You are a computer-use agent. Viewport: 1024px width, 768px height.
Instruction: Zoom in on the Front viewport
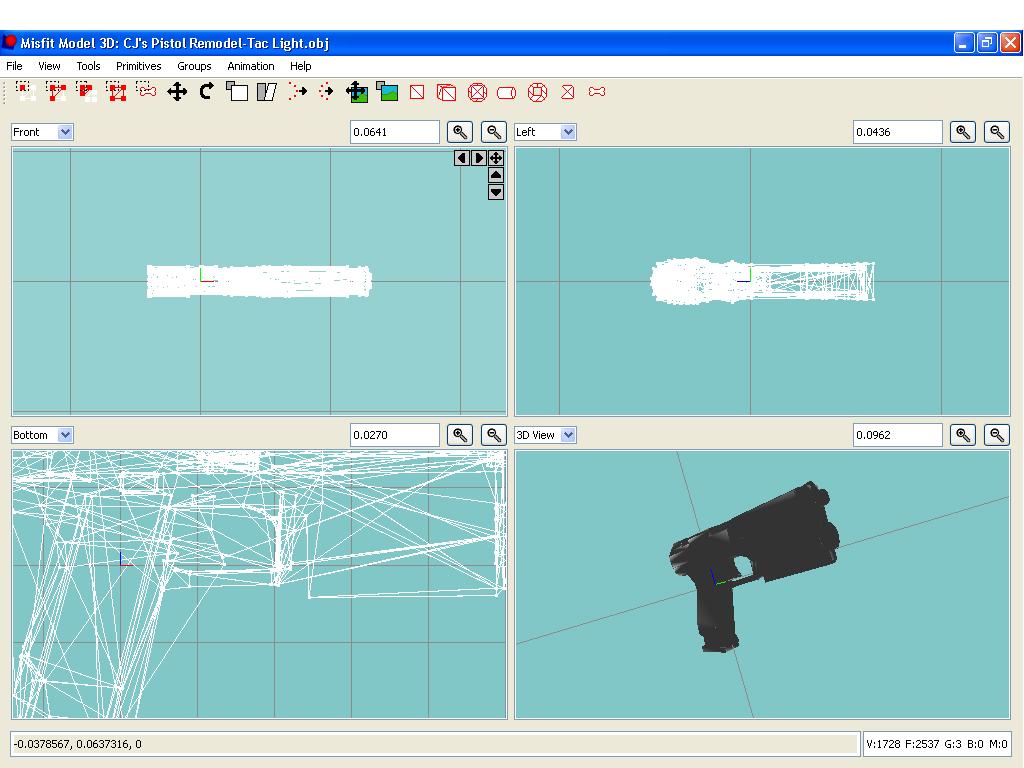pyautogui.click(x=460, y=132)
